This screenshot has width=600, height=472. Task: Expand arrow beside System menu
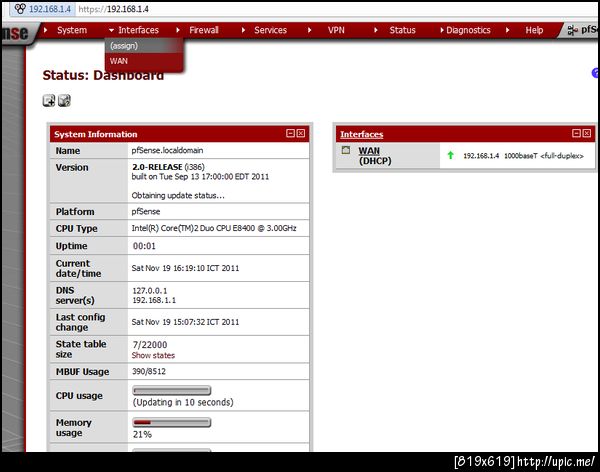tap(46, 30)
